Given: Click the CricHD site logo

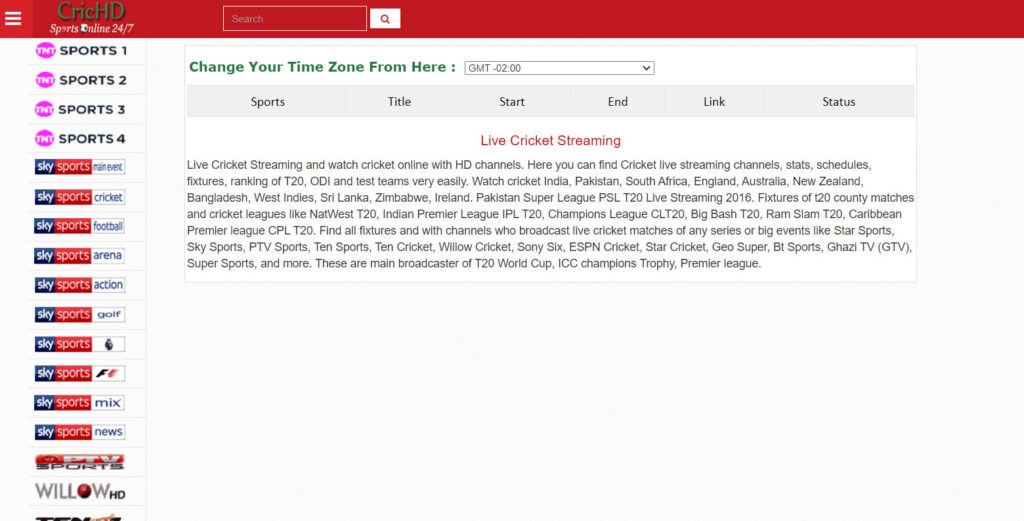Looking at the screenshot, I should coord(91,18).
